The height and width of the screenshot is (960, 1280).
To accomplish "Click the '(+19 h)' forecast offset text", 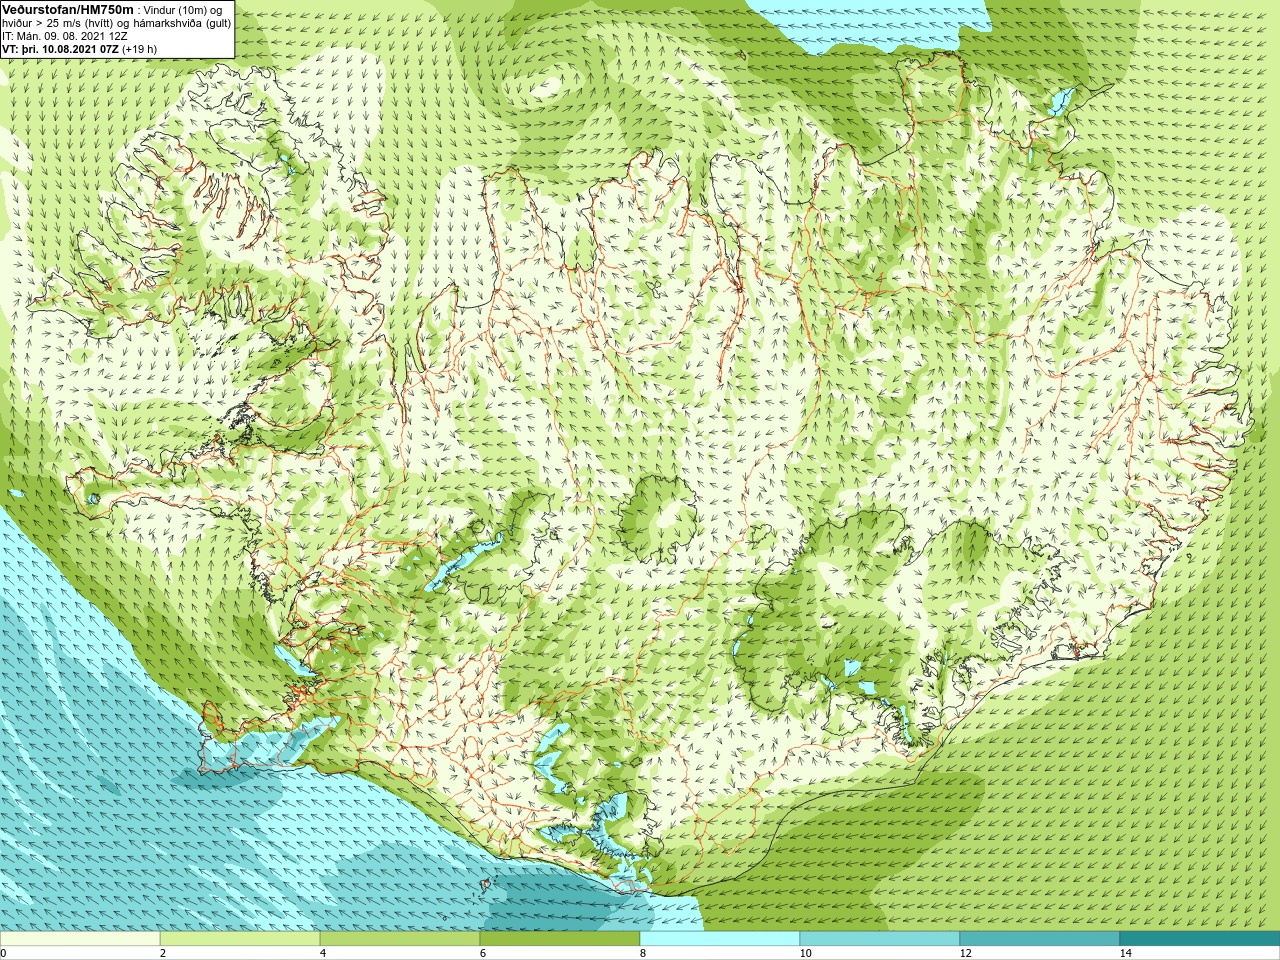I will (x=140, y=49).
